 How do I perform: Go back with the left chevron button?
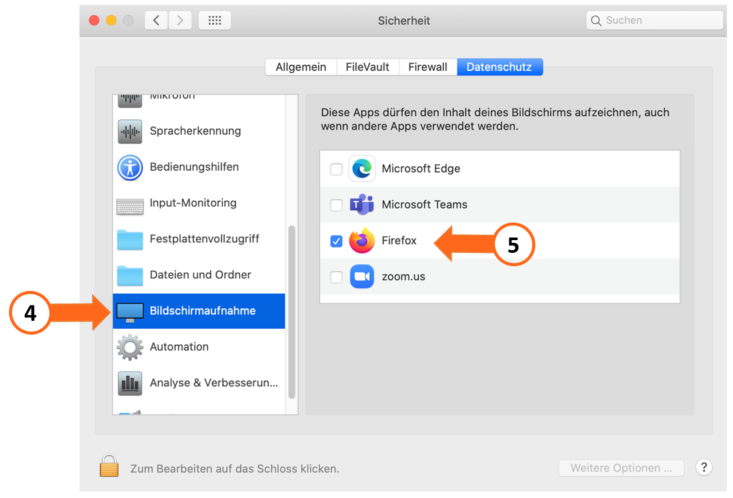click(x=156, y=20)
